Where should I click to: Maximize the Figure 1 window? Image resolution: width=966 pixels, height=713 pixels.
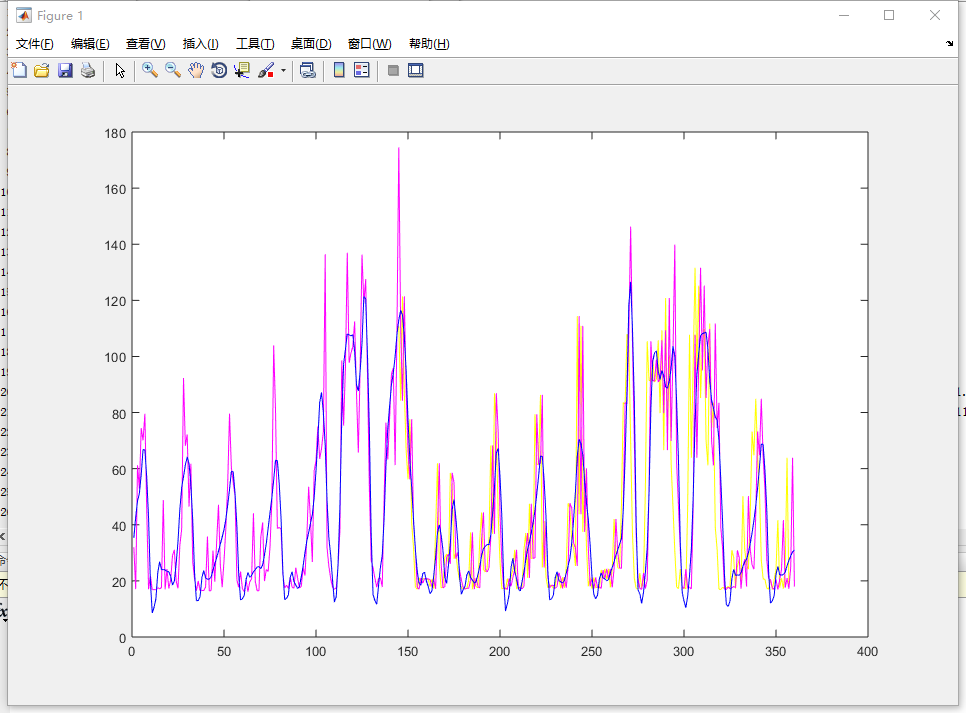pyautogui.click(x=889, y=15)
